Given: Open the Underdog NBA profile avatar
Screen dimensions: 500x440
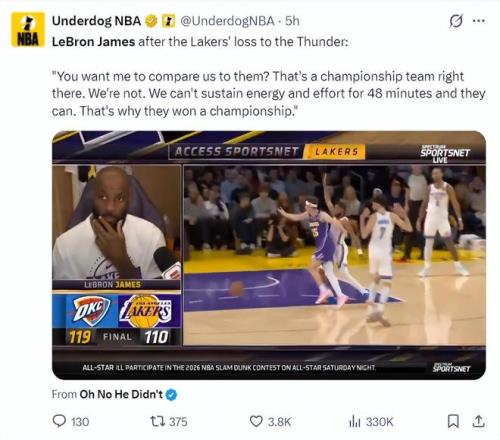Looking at the screenshot, I should pyautogui.click(x=28, y=30).
